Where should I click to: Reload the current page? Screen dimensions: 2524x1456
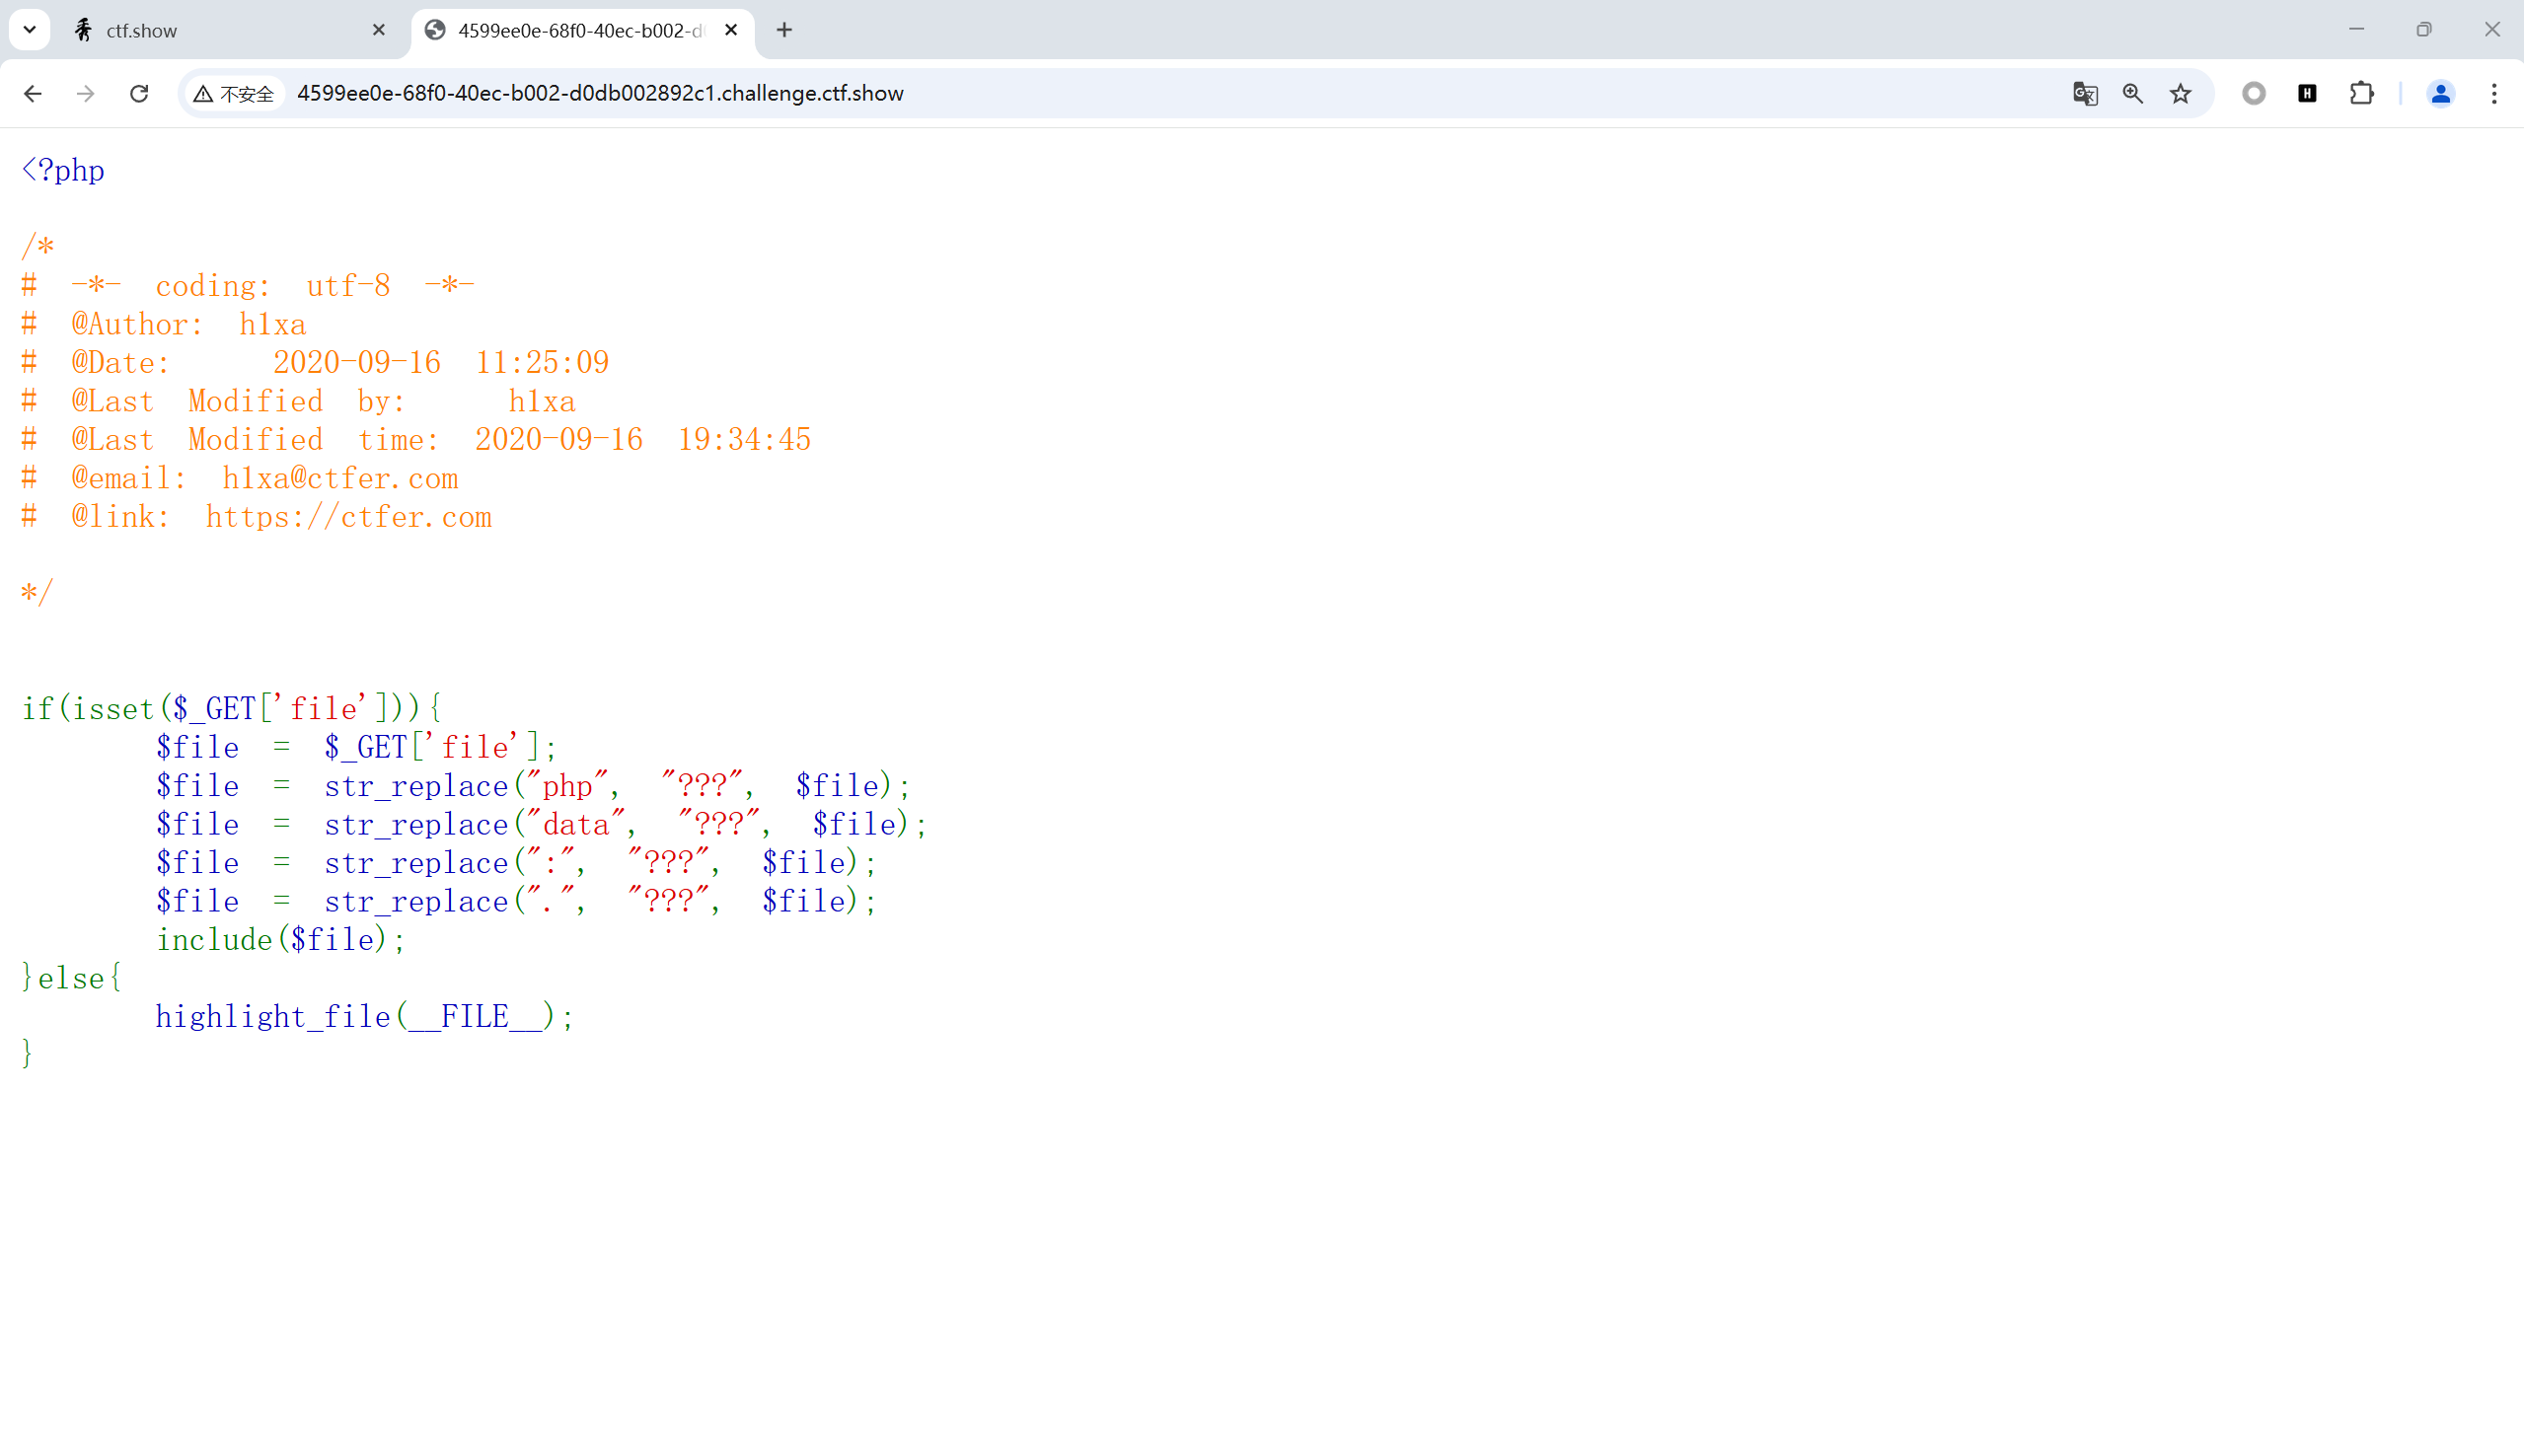[x=139, y=93]
